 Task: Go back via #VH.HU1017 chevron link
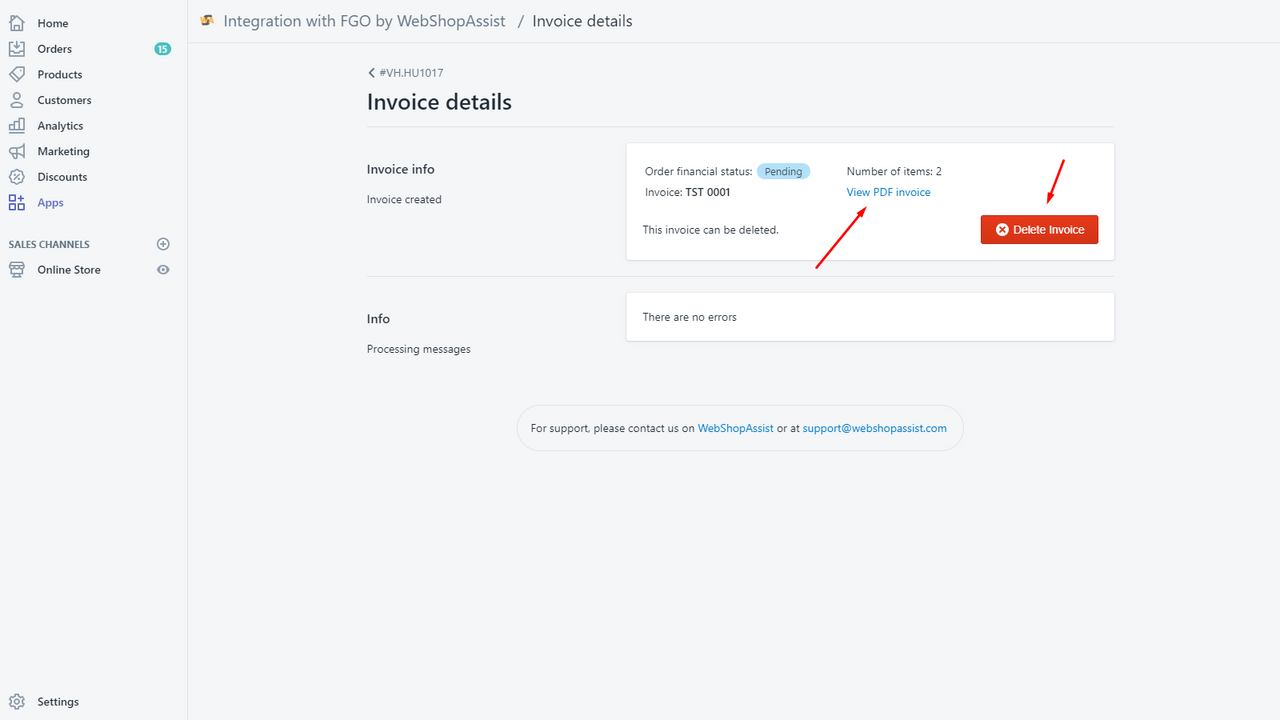point(405,73)
